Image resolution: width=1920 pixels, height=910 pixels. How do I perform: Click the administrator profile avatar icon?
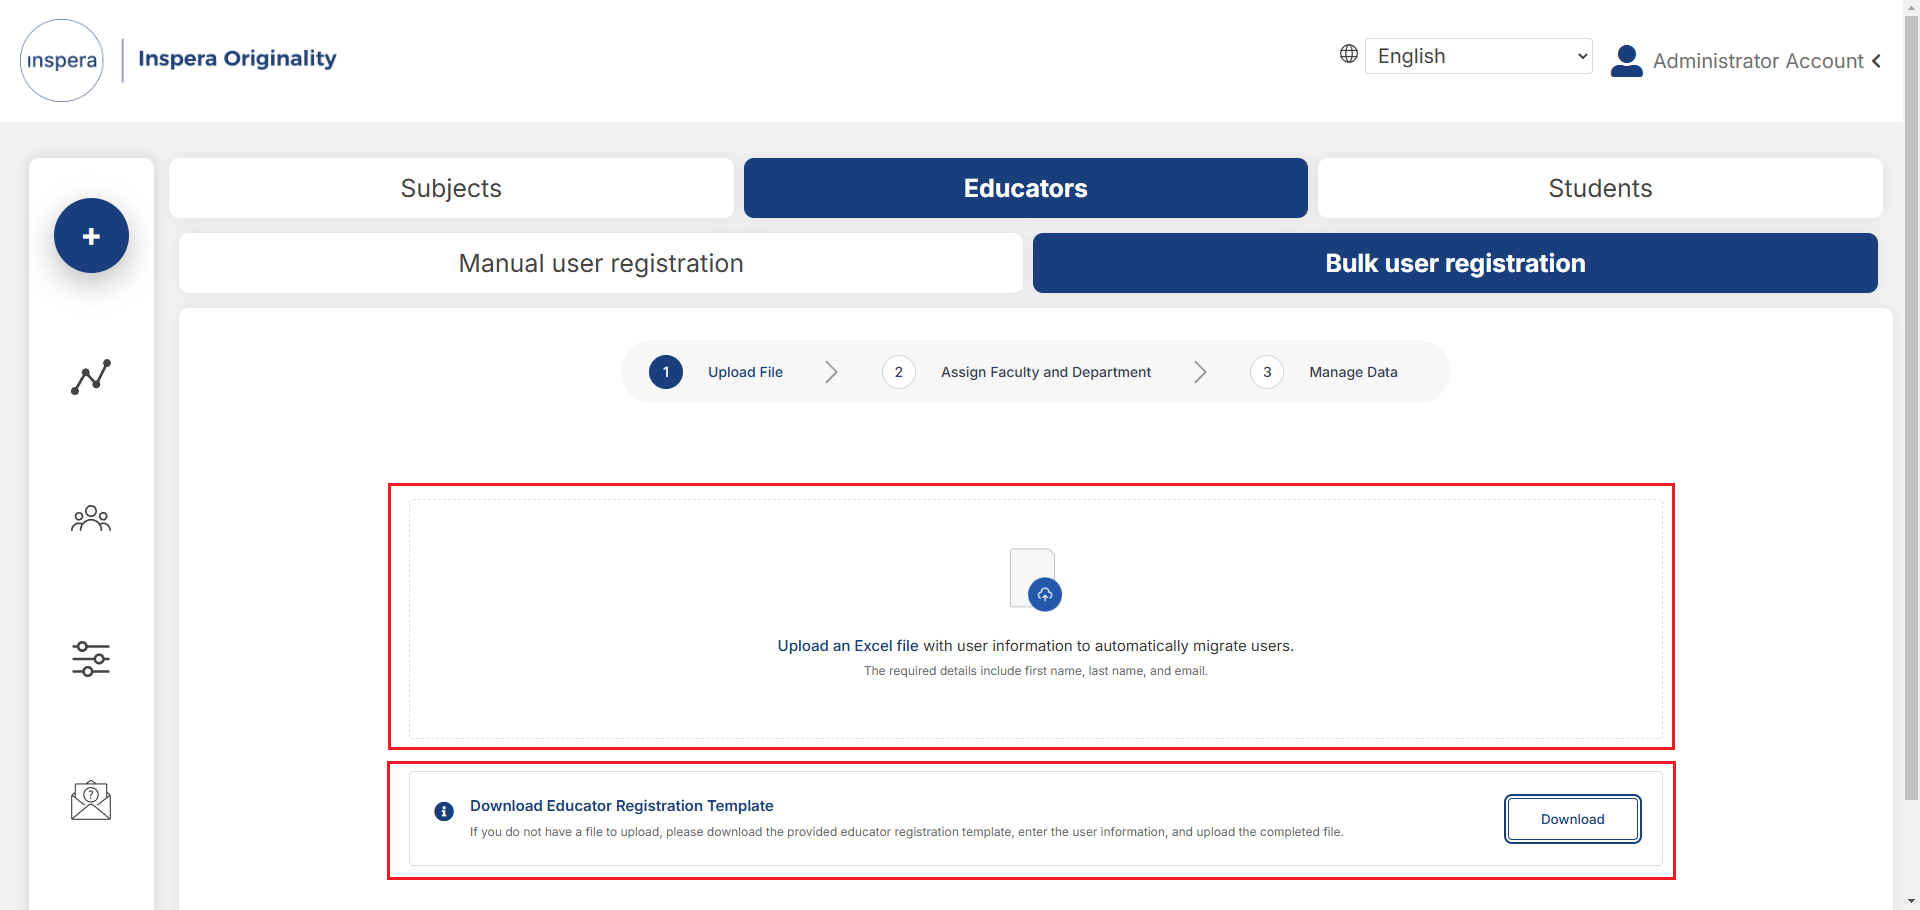[1627, 61]
